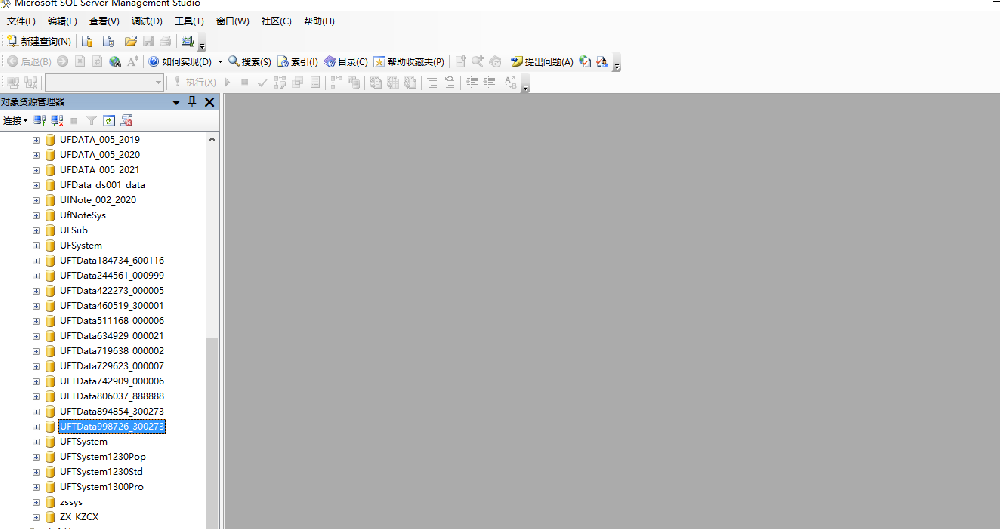Screen dimensions: 1000x529
Task: Select the UFTData719038_000002 database
Action: coord(112,351)
